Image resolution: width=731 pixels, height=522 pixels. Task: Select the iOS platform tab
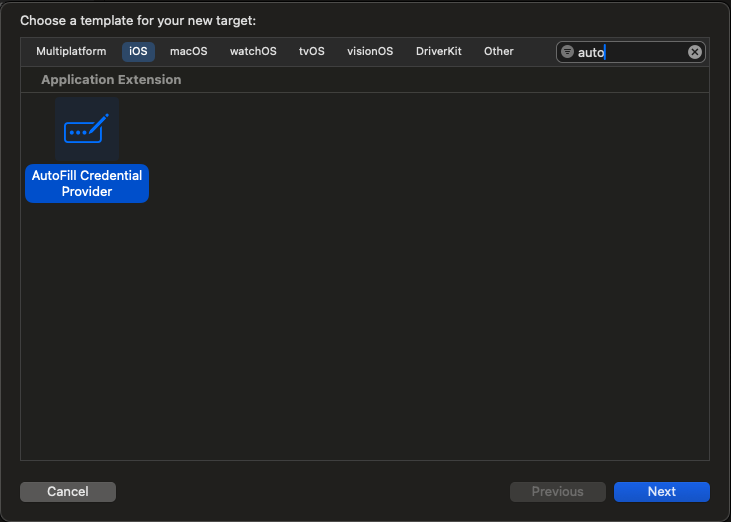pos(138,51)
